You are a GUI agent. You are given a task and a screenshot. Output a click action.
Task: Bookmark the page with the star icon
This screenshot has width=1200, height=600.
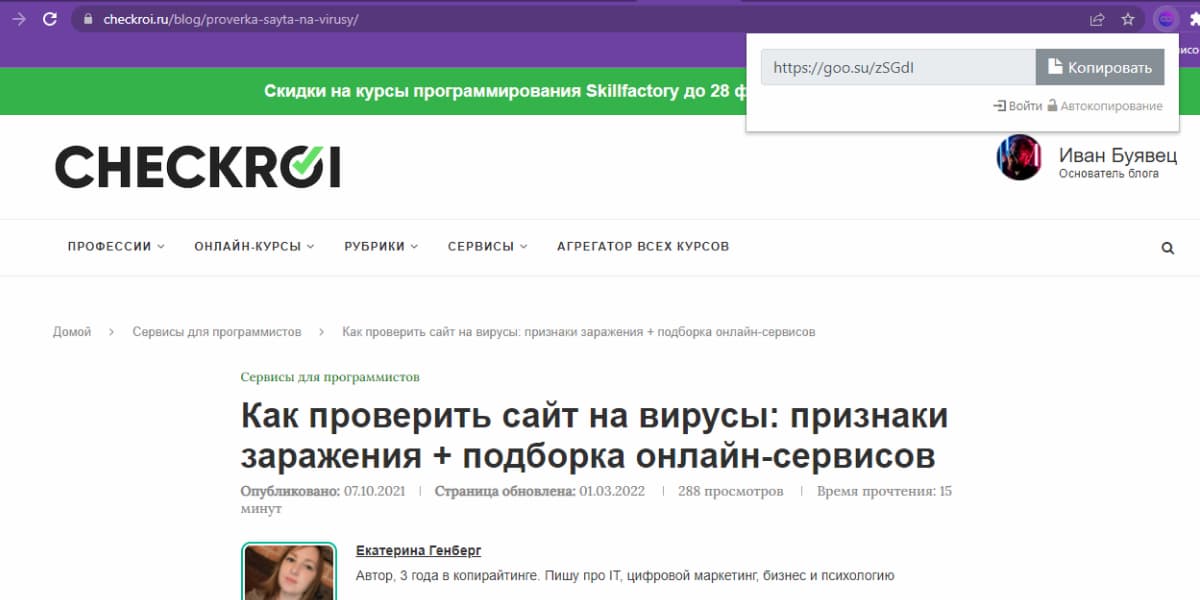point(1127,18)
